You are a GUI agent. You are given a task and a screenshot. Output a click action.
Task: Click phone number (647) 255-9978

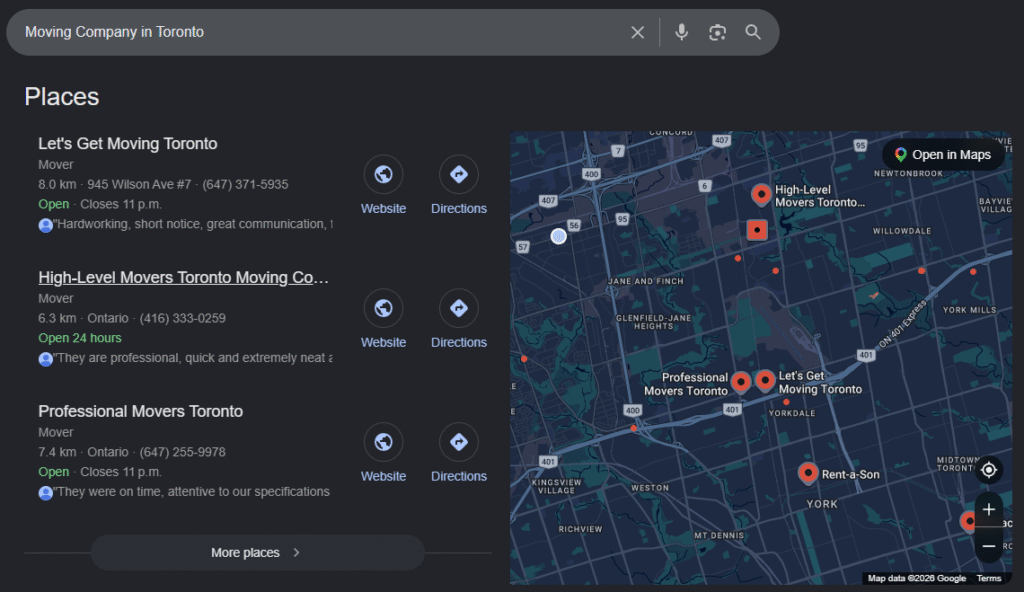(x=182, y=452)
